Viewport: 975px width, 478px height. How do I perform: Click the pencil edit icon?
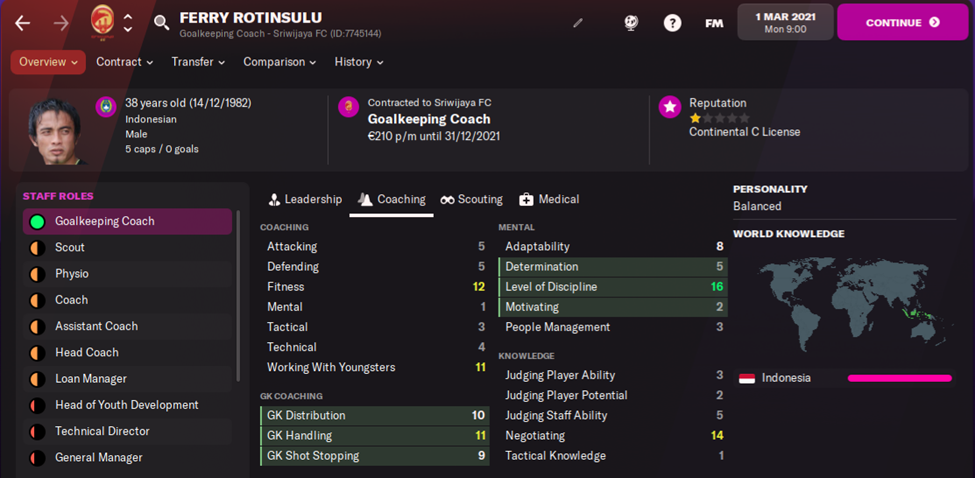[578, 22]
